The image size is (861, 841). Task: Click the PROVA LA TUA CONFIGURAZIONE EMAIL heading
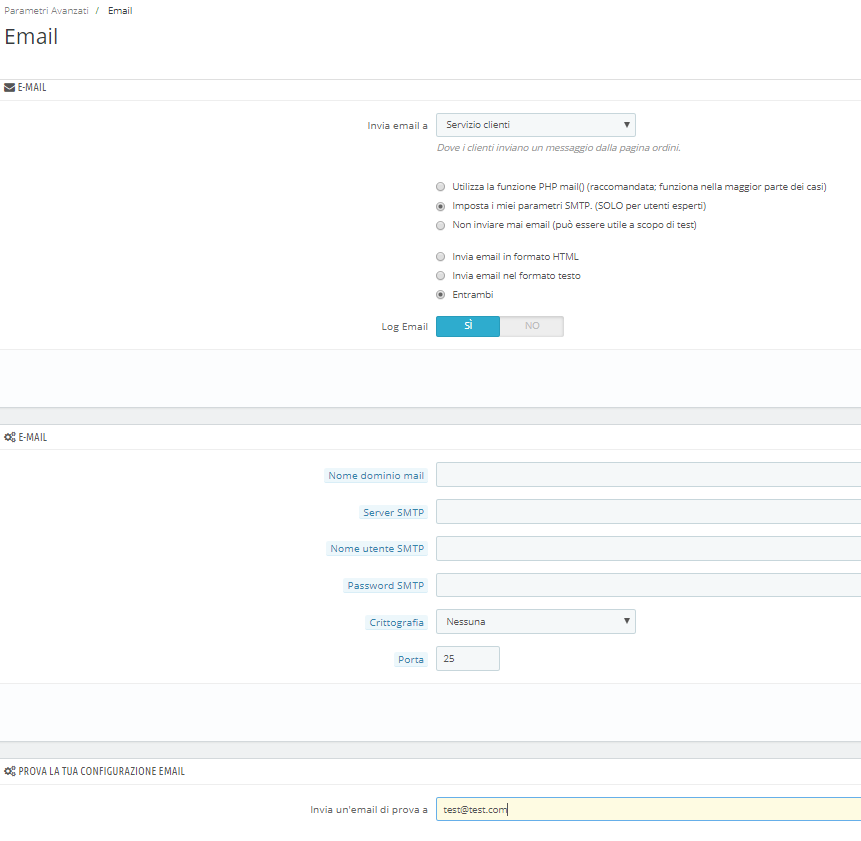coord(102,771)
